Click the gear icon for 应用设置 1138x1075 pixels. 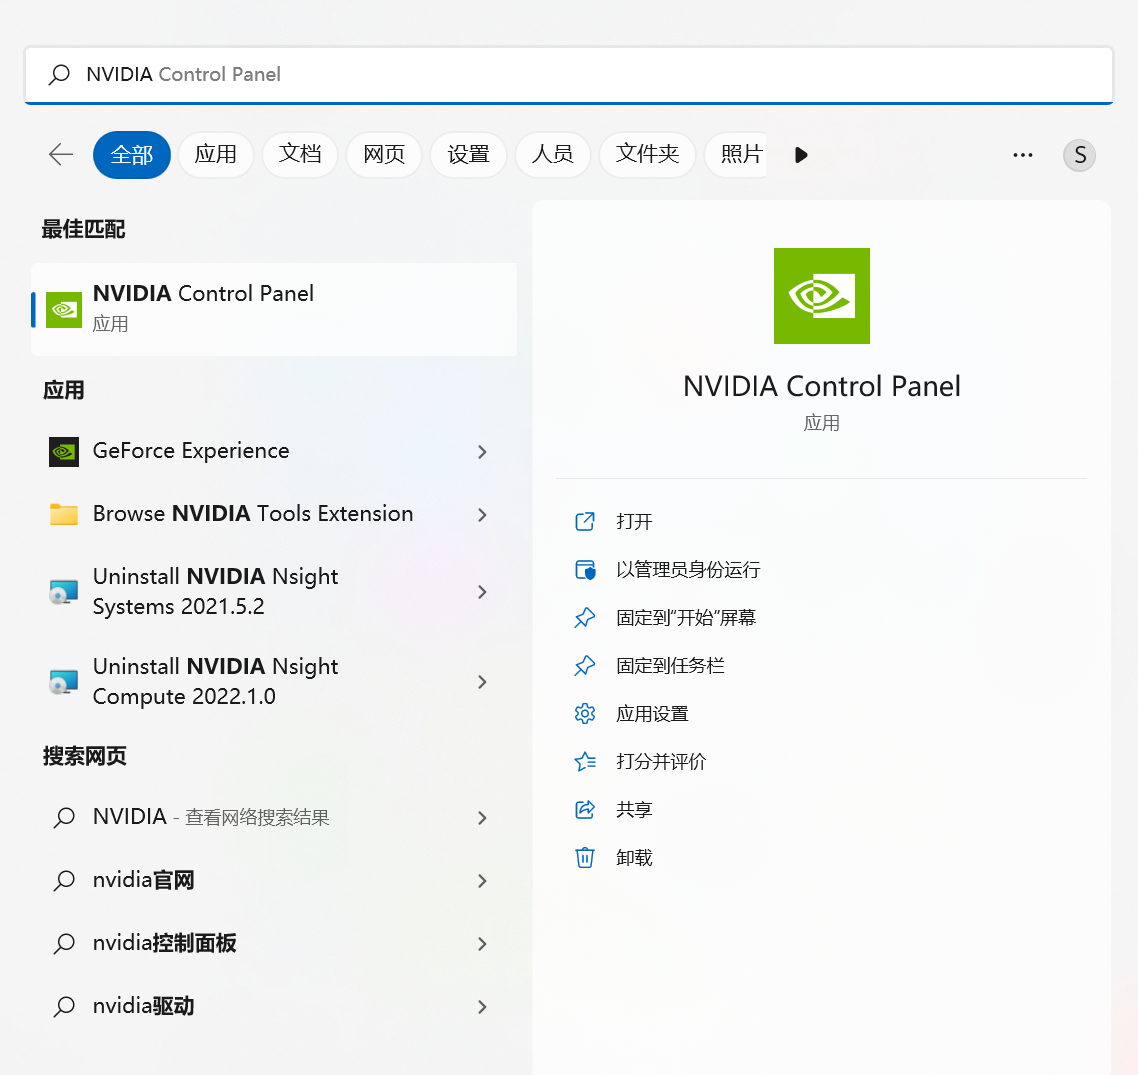tap(585, 714)
